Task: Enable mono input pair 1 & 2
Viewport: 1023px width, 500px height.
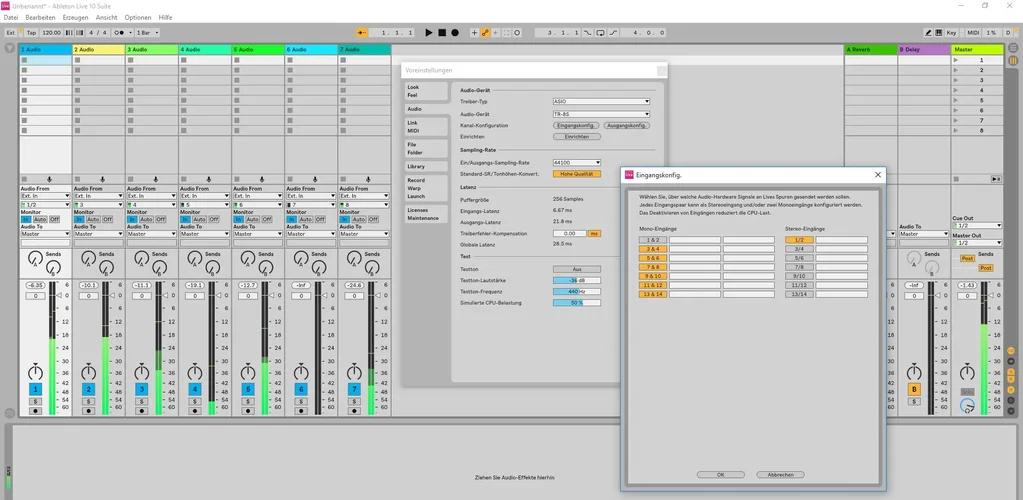Action: pyautogui.click(x=652, y=240)
